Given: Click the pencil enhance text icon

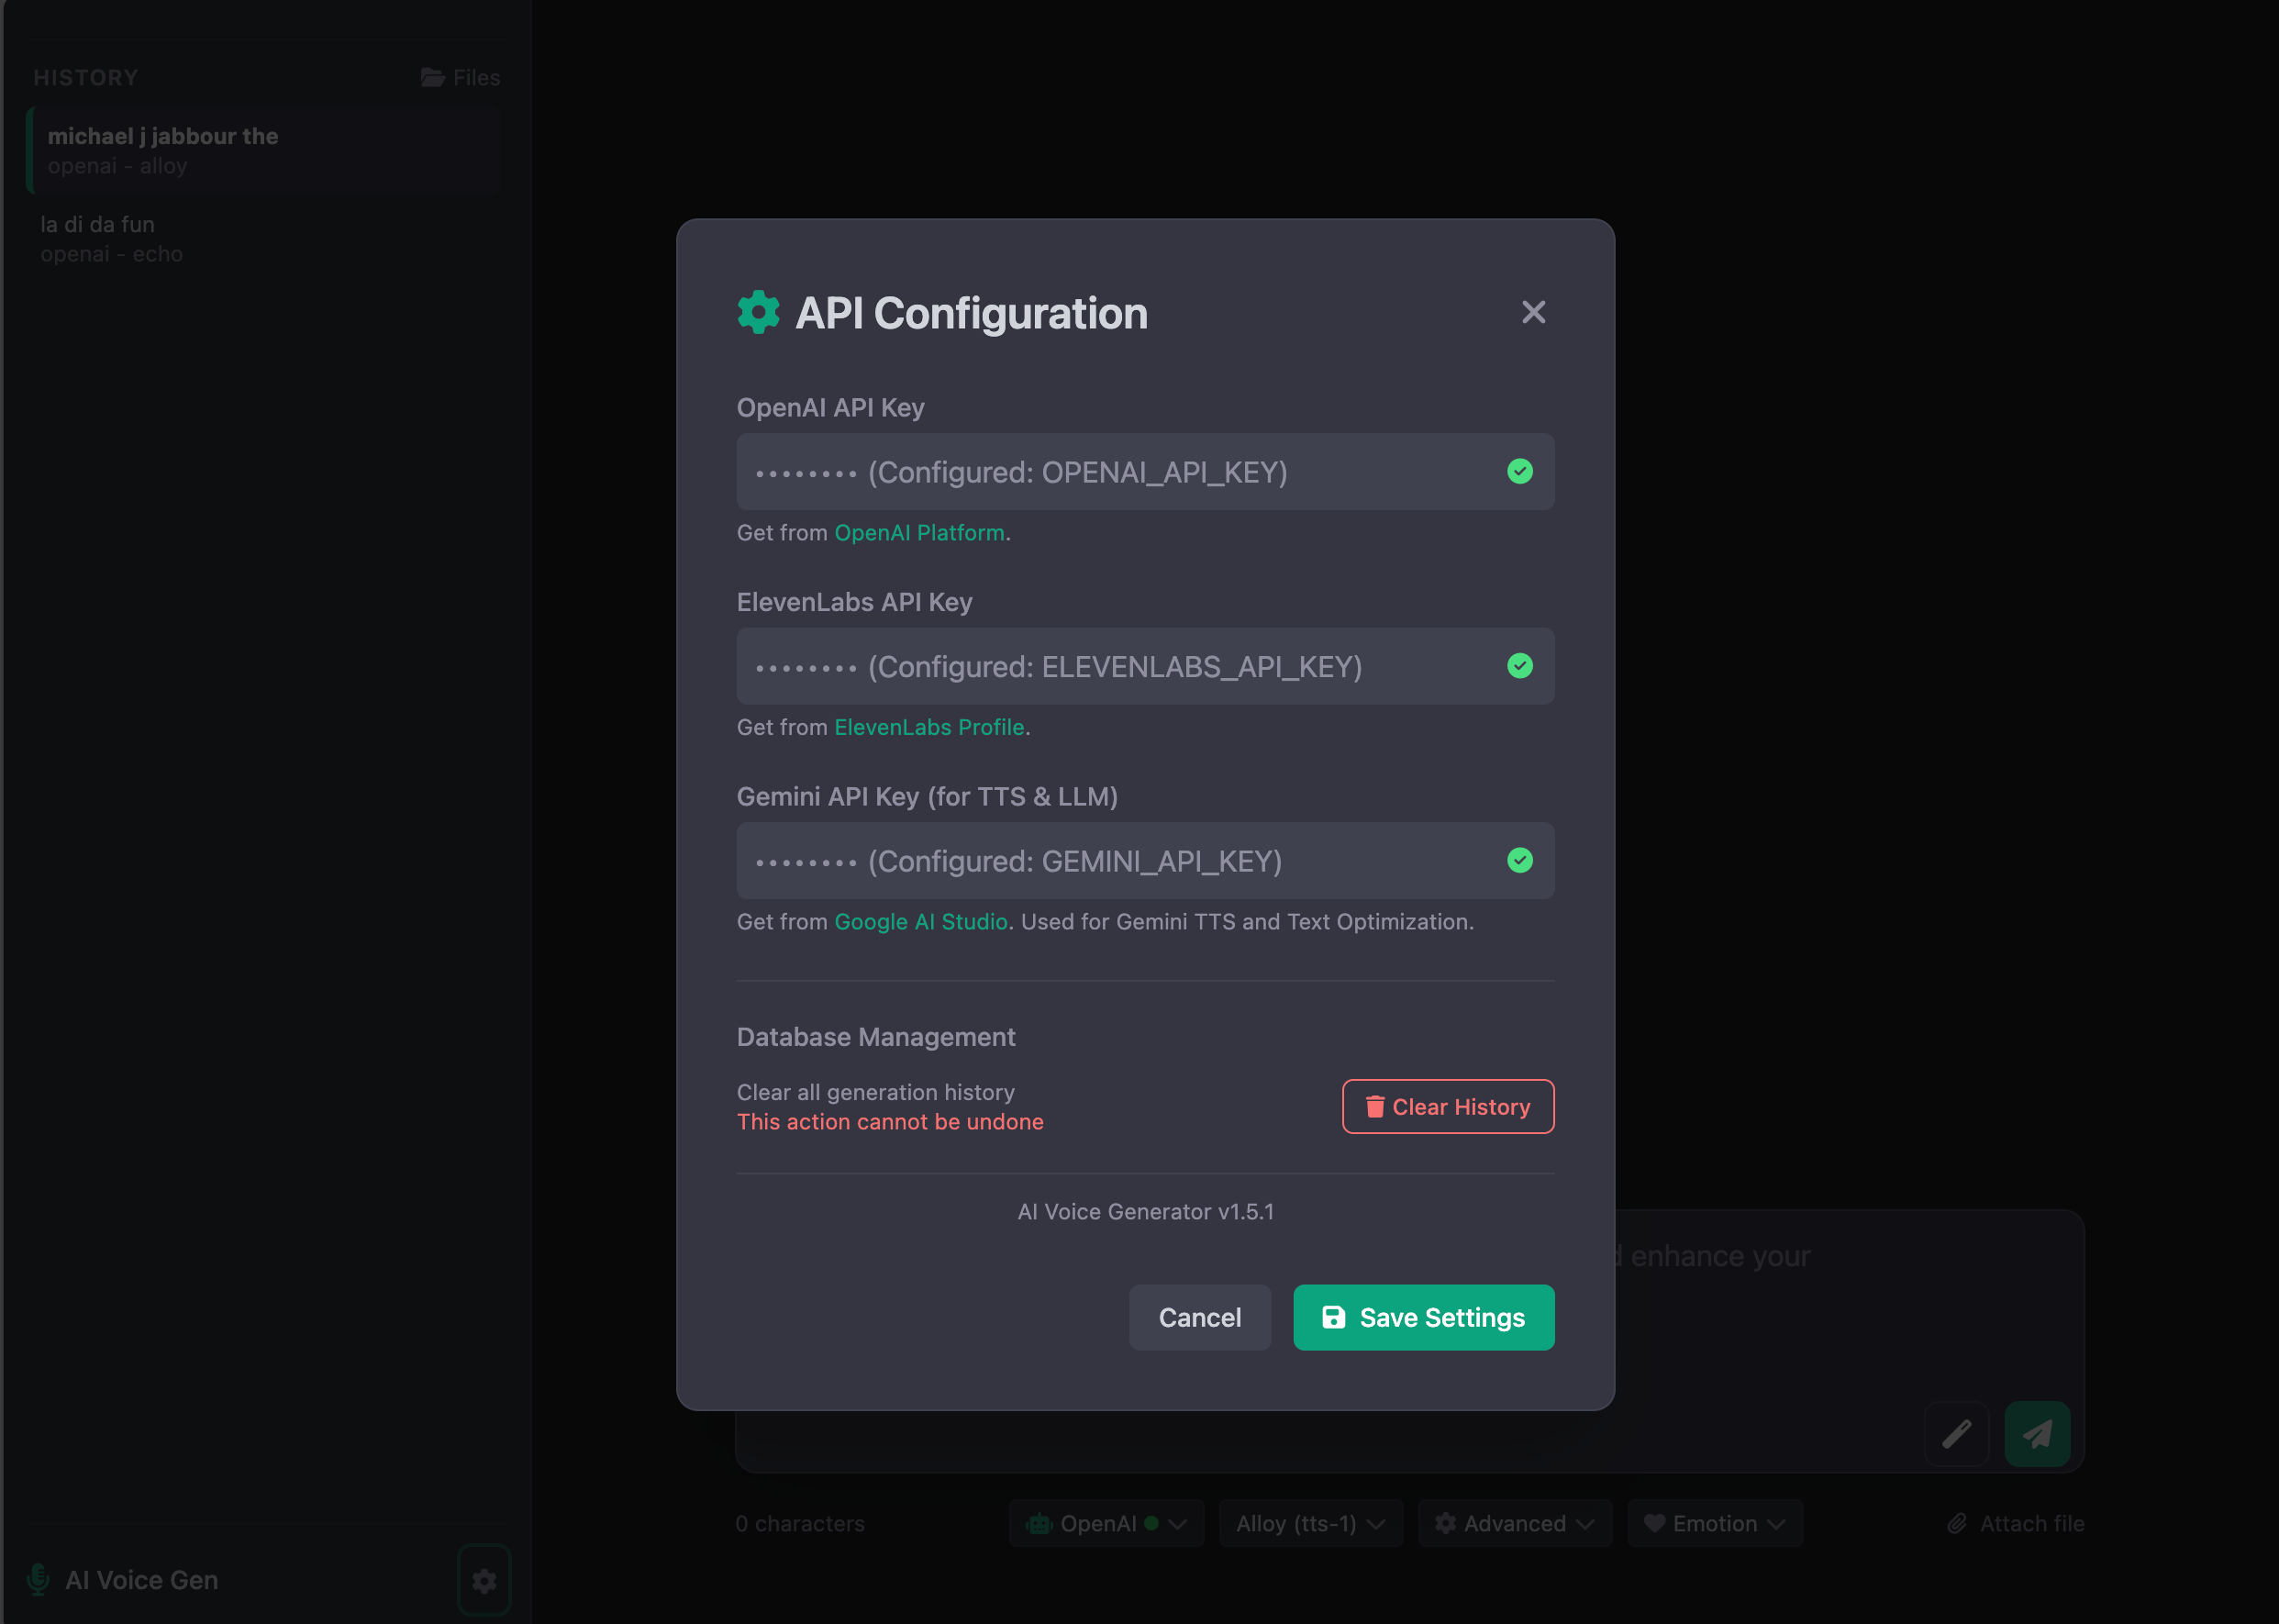Looking at the screenshot, I should pyautogui.click(x=1956, y=1434).
